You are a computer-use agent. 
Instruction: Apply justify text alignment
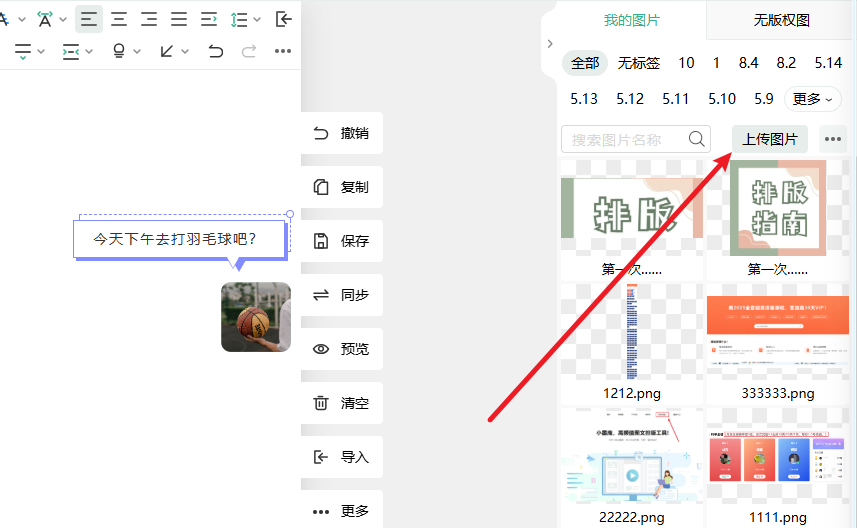tap(179, 19)
